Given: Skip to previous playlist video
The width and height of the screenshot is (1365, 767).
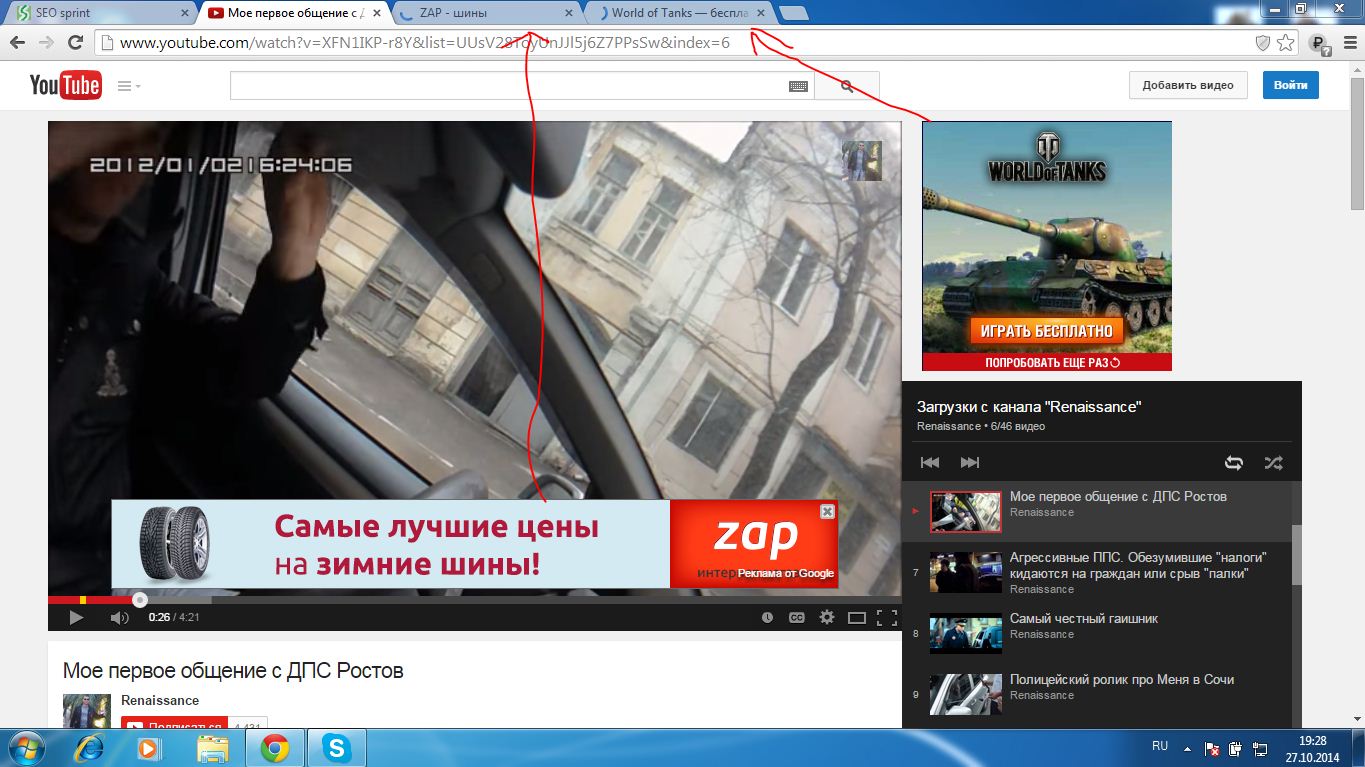Looking at the screenshot, I should [930, 462].
